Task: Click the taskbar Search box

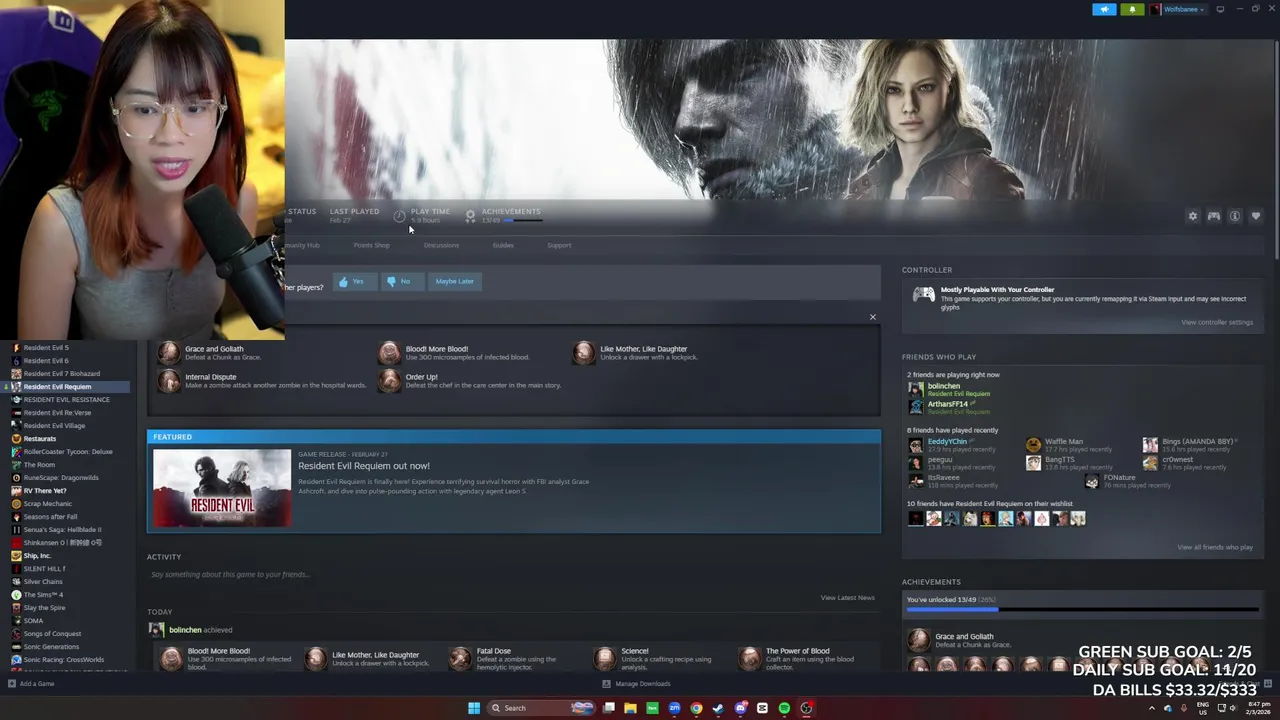Action: pos(543,708)
